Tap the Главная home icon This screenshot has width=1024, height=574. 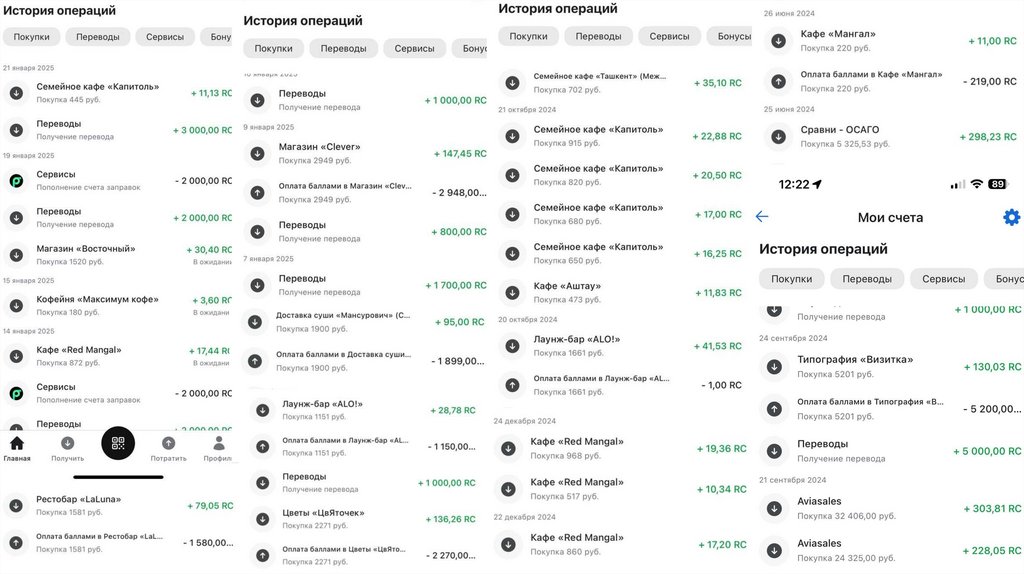(x=16, y=445)
